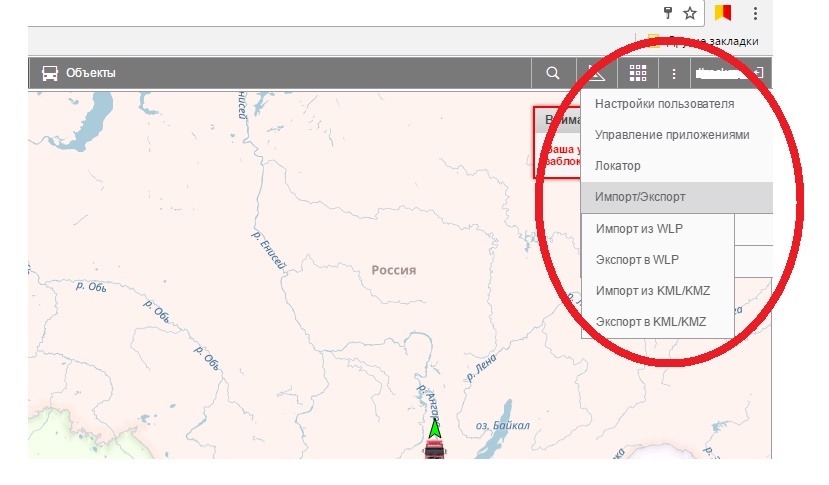Click the vertical dots menu in toolbar
This screenshot has width=829, height=485.
click(x=674, y=73)
